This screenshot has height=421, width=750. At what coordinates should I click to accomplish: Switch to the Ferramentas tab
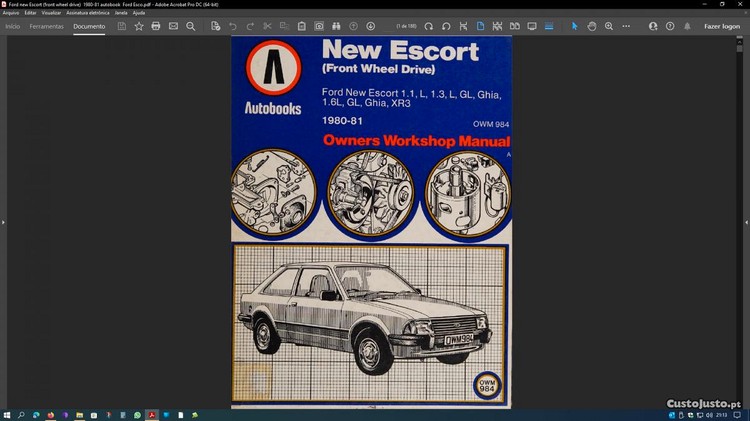click(x=47, y=26)
